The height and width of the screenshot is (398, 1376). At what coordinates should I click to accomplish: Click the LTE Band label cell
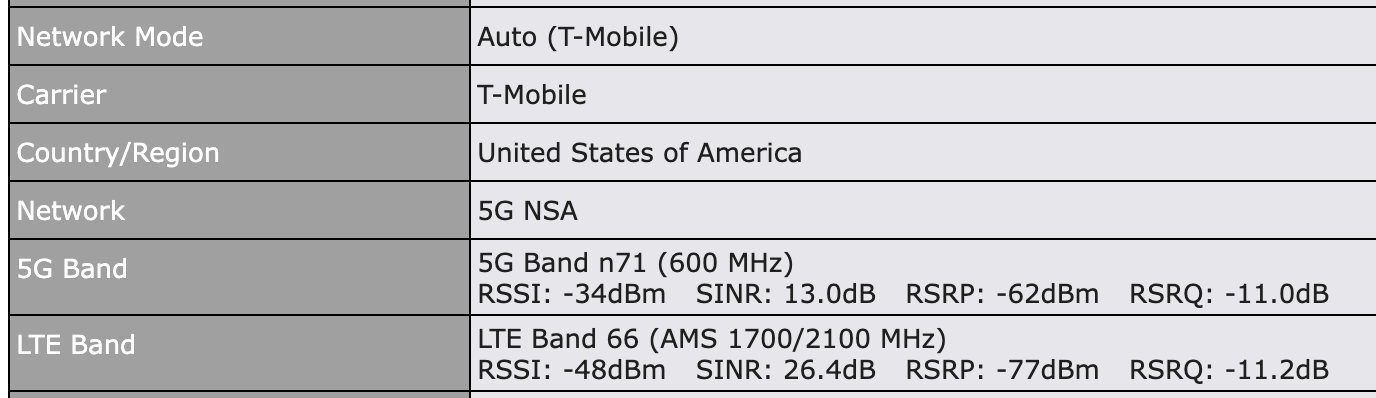click(x=234, y=346)
